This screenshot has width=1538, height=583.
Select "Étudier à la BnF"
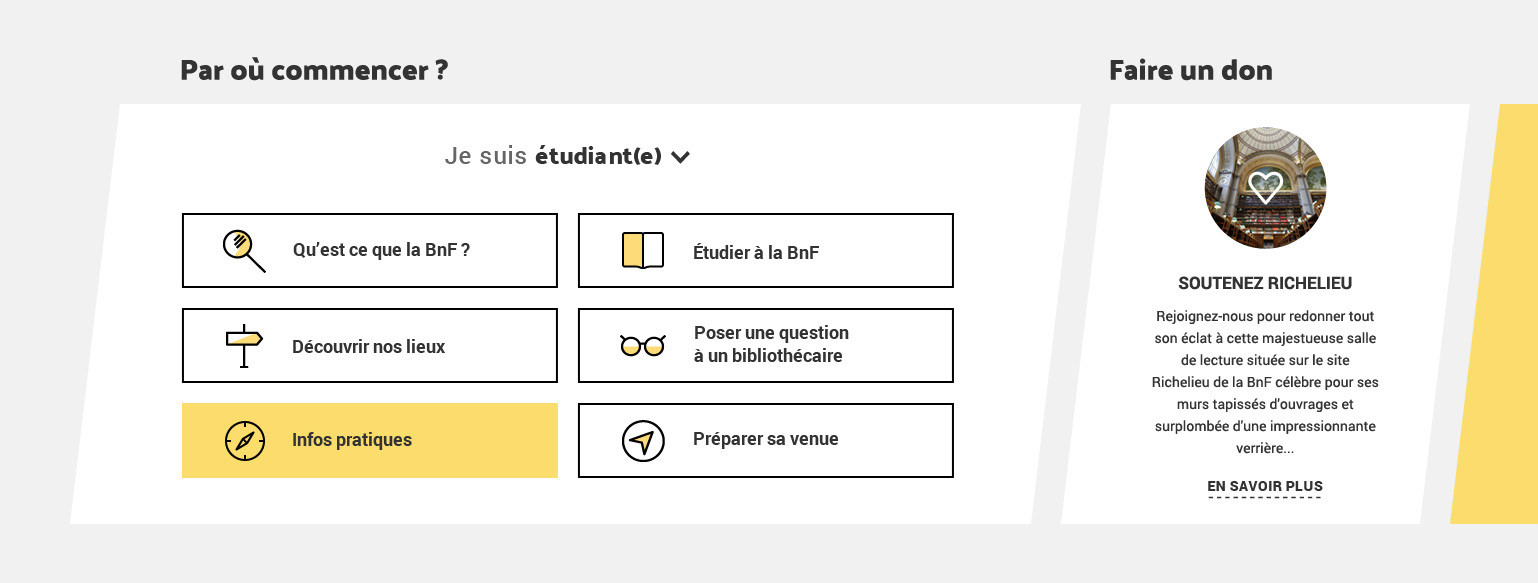766,250
